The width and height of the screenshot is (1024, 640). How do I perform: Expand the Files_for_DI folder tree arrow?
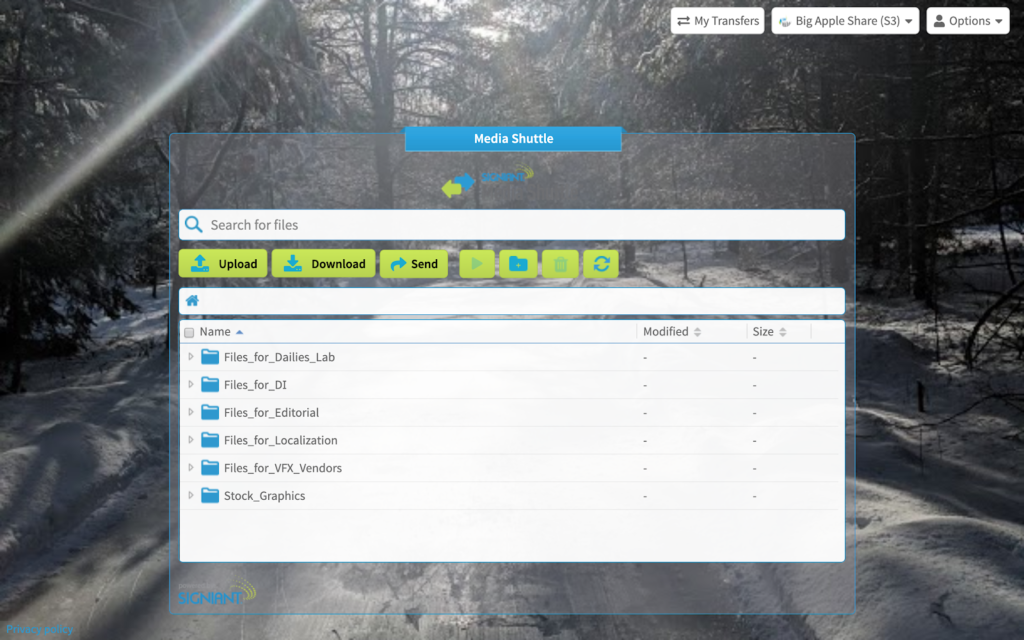click(191, 385)
